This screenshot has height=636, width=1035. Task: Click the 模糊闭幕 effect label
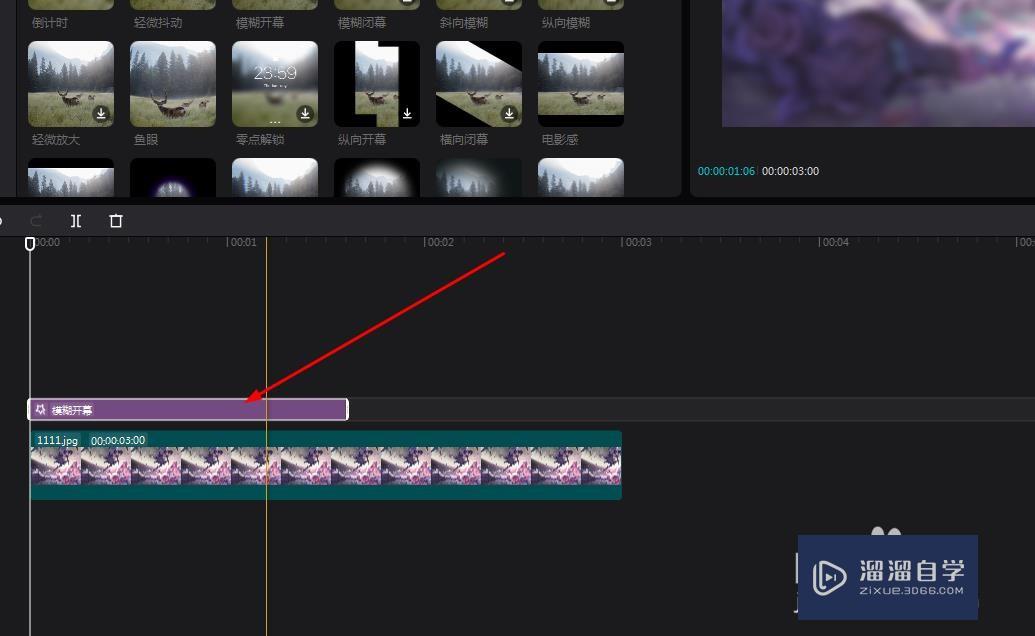(x=362, y=23)
